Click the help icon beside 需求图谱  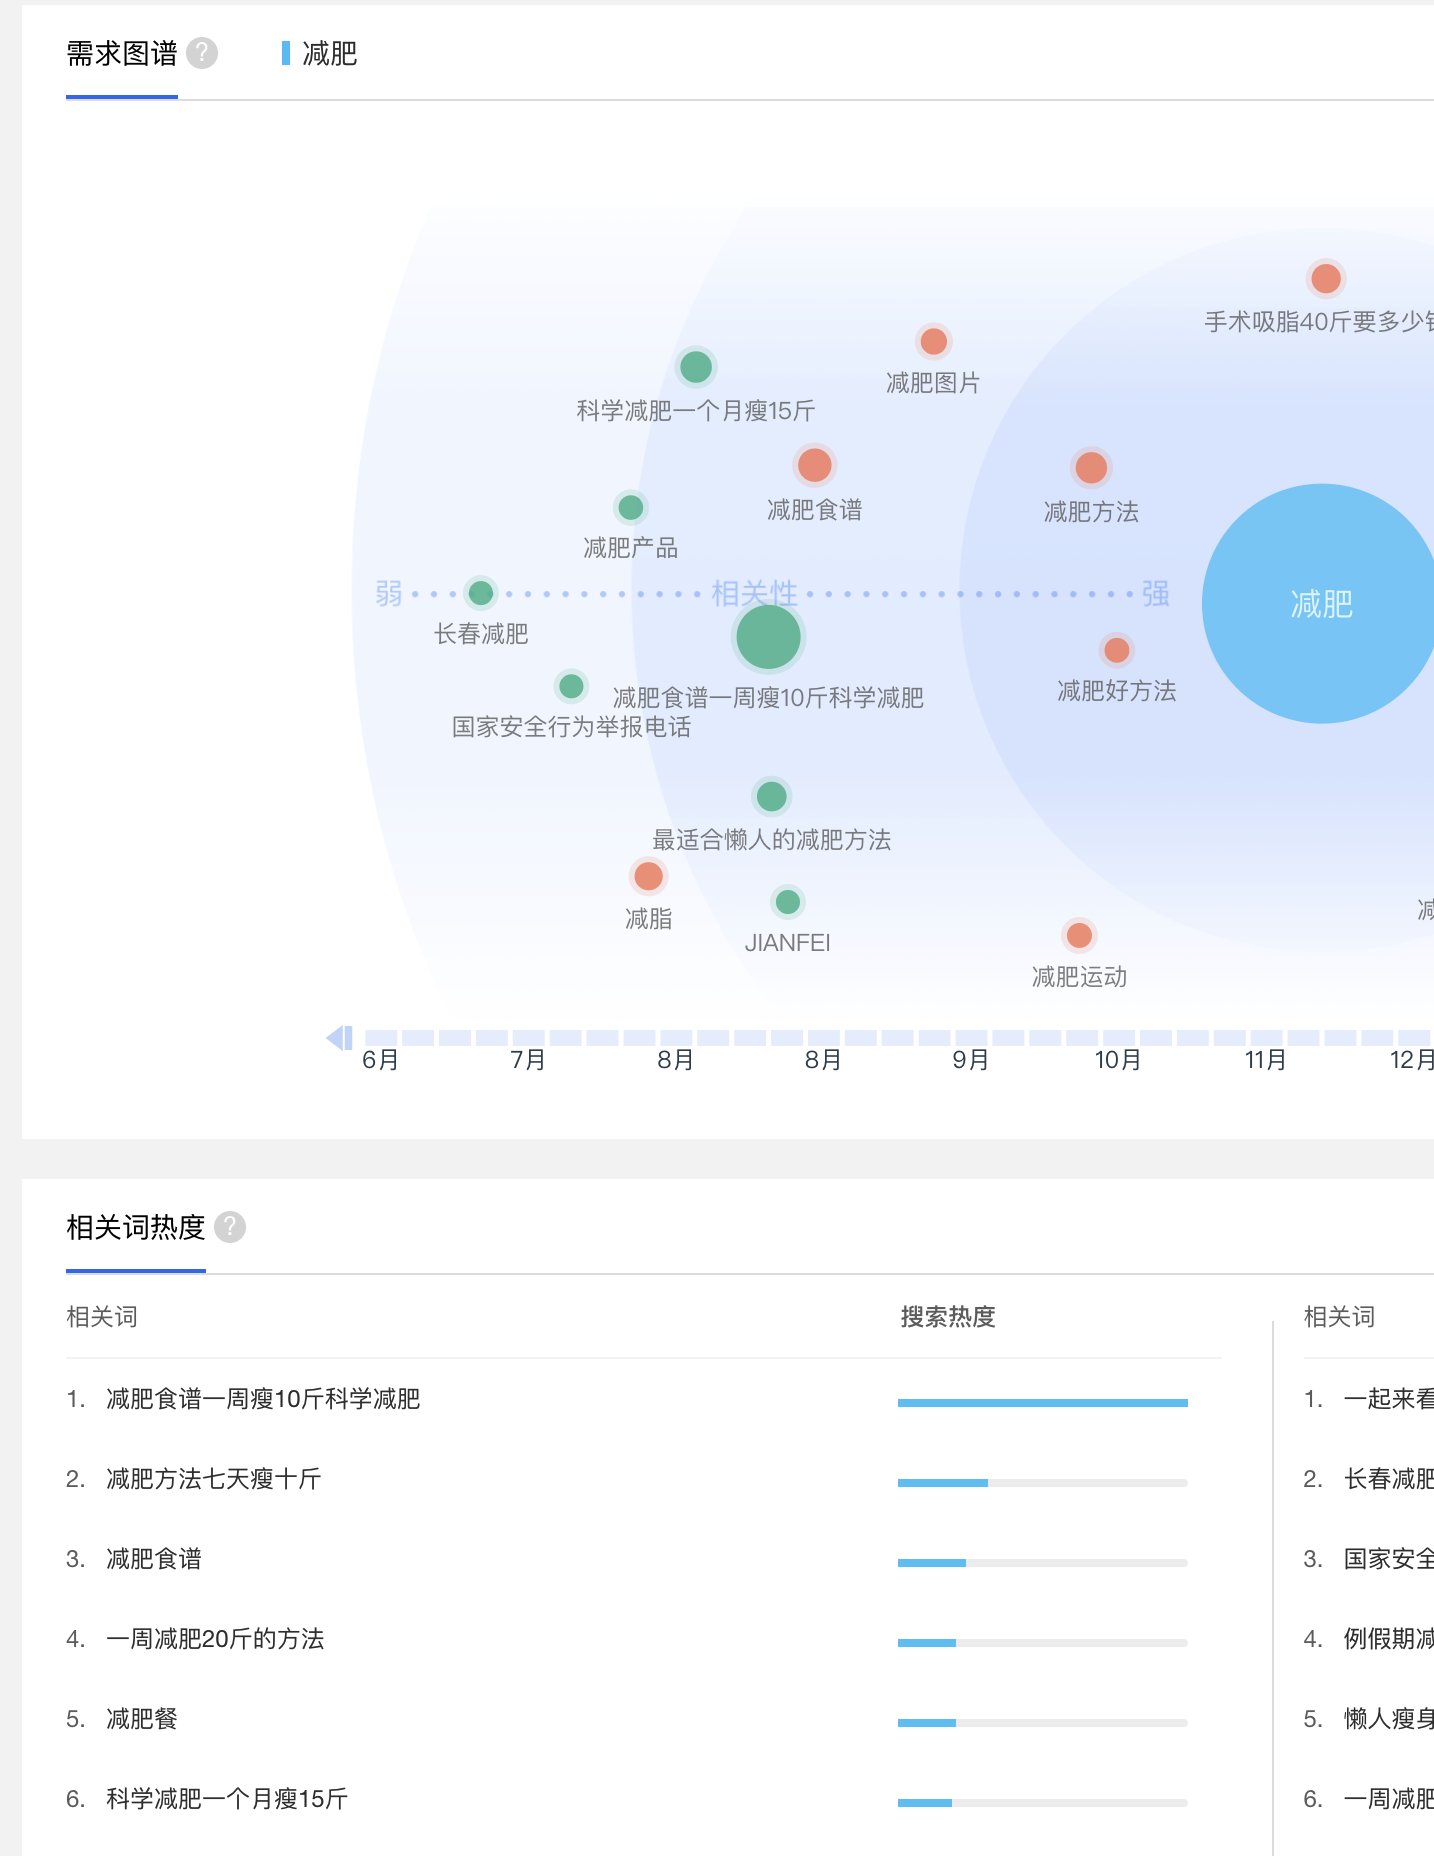pos(202,53)
